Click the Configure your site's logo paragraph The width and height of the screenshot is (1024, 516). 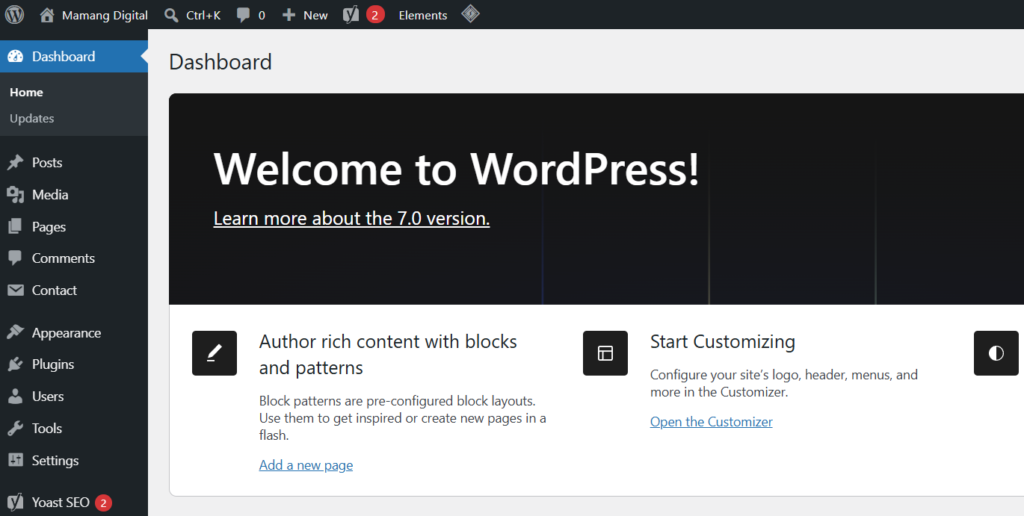click(784, 383)
